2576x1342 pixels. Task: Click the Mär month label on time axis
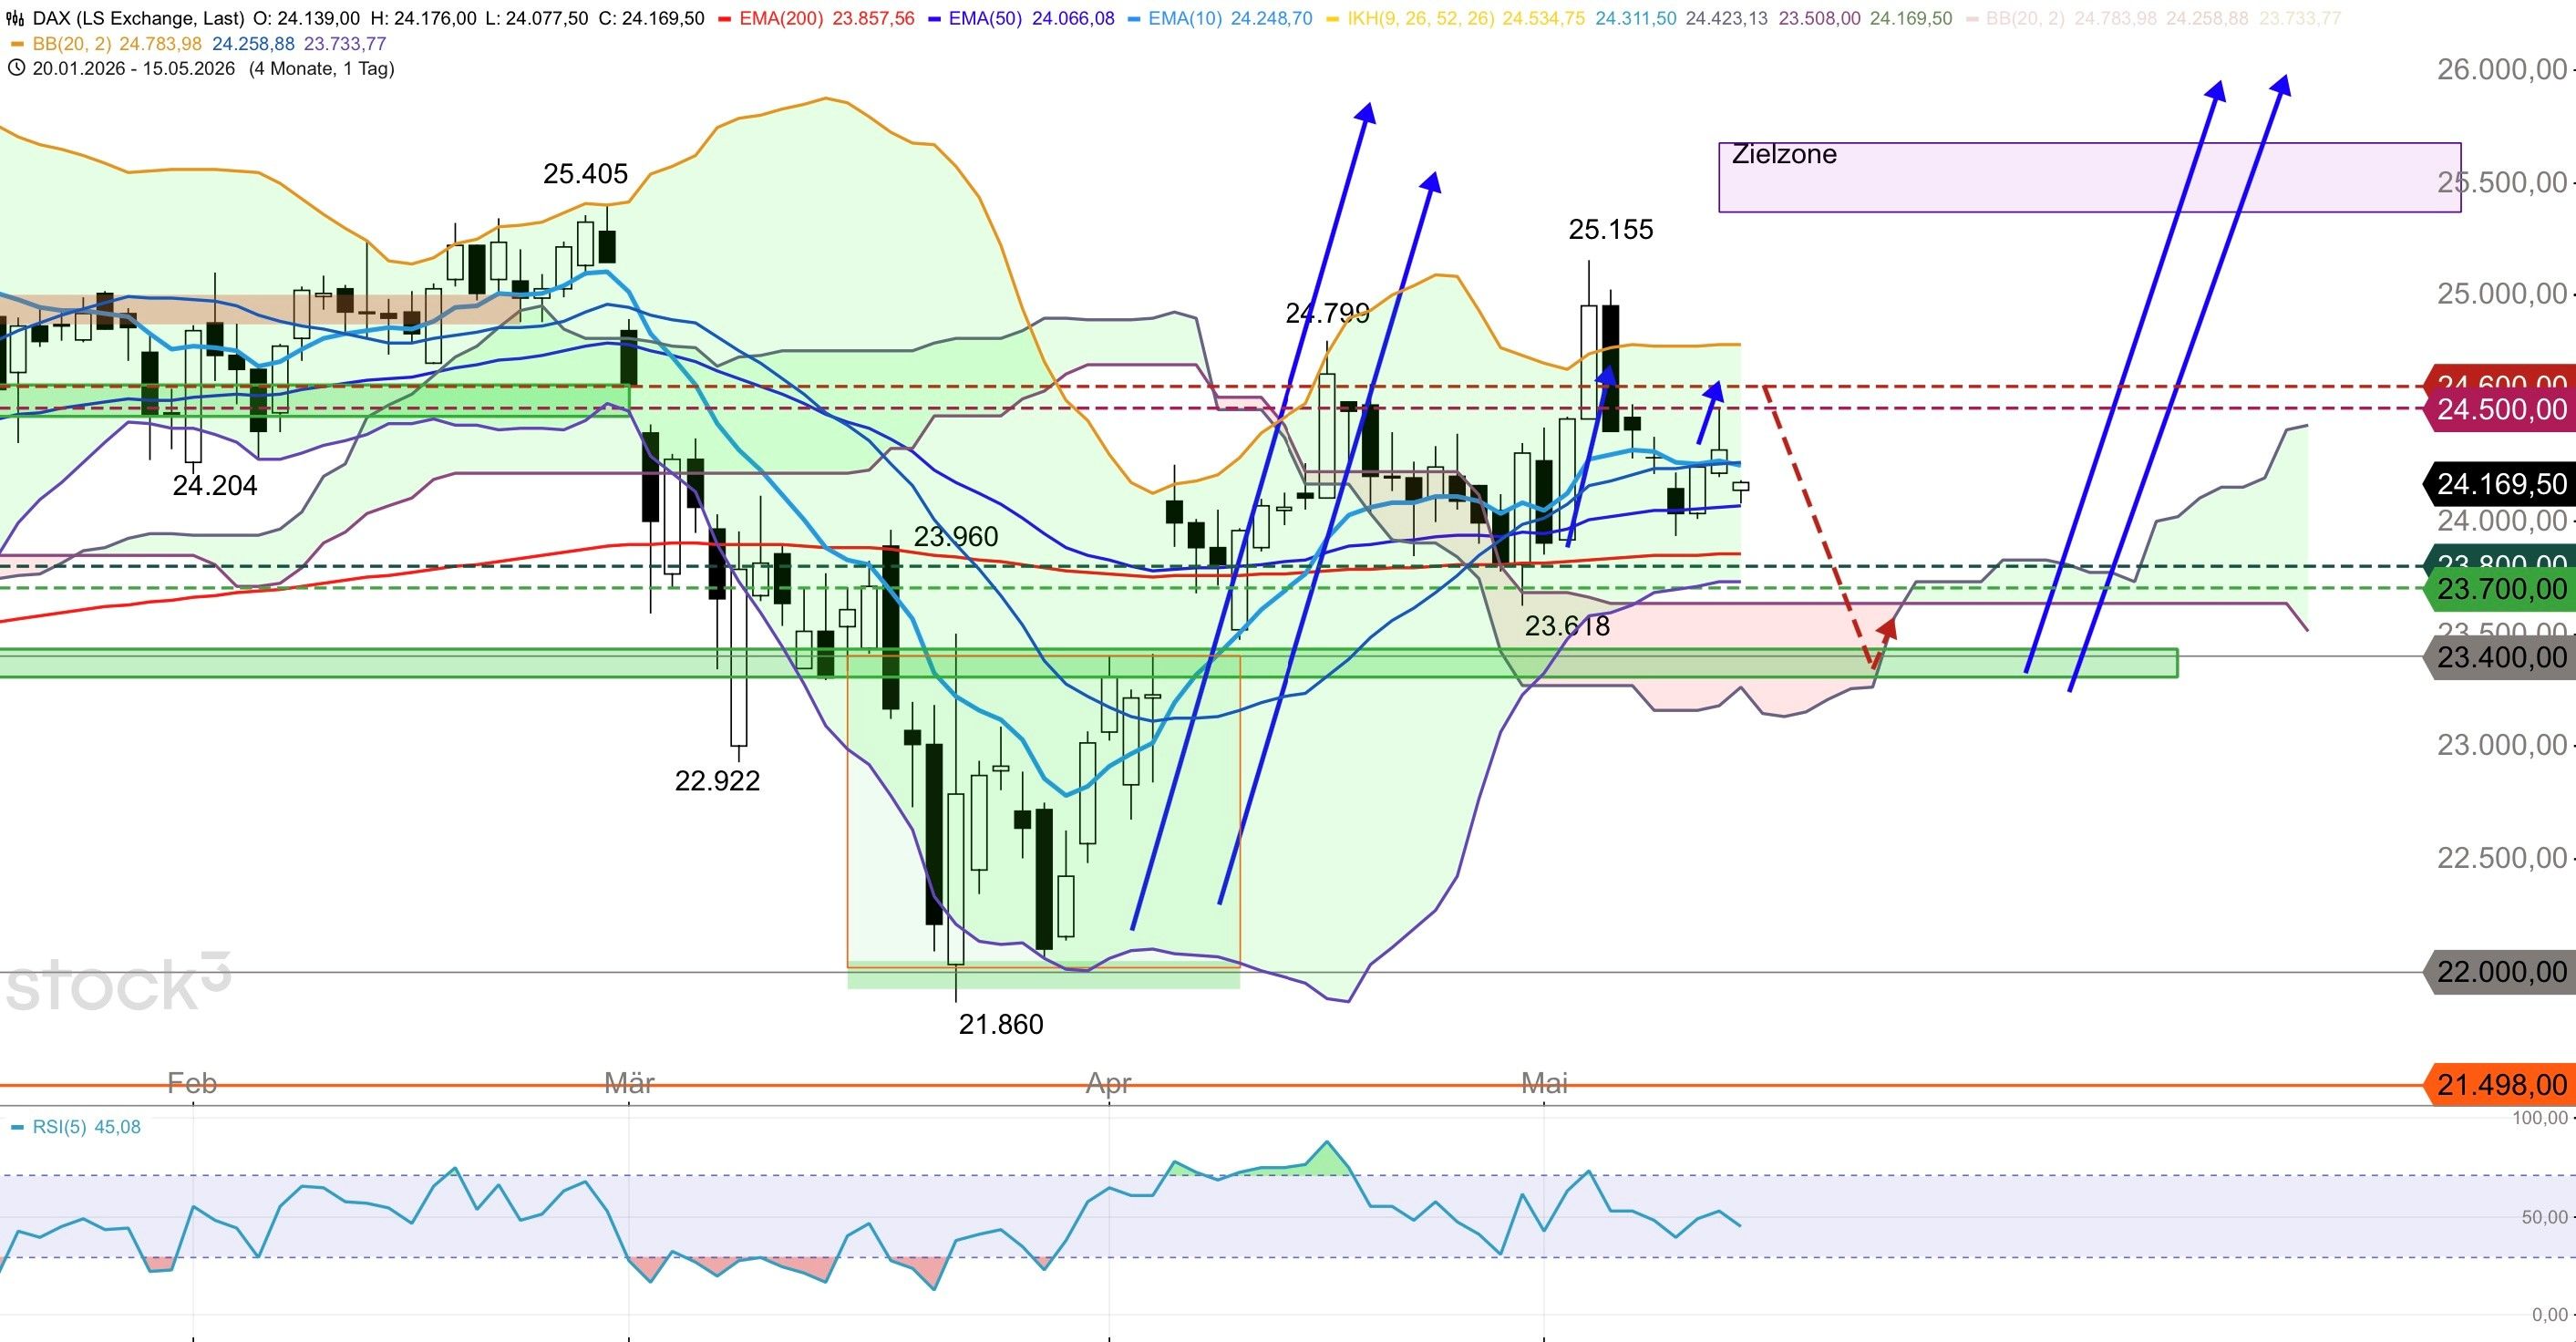point(629,1083)
